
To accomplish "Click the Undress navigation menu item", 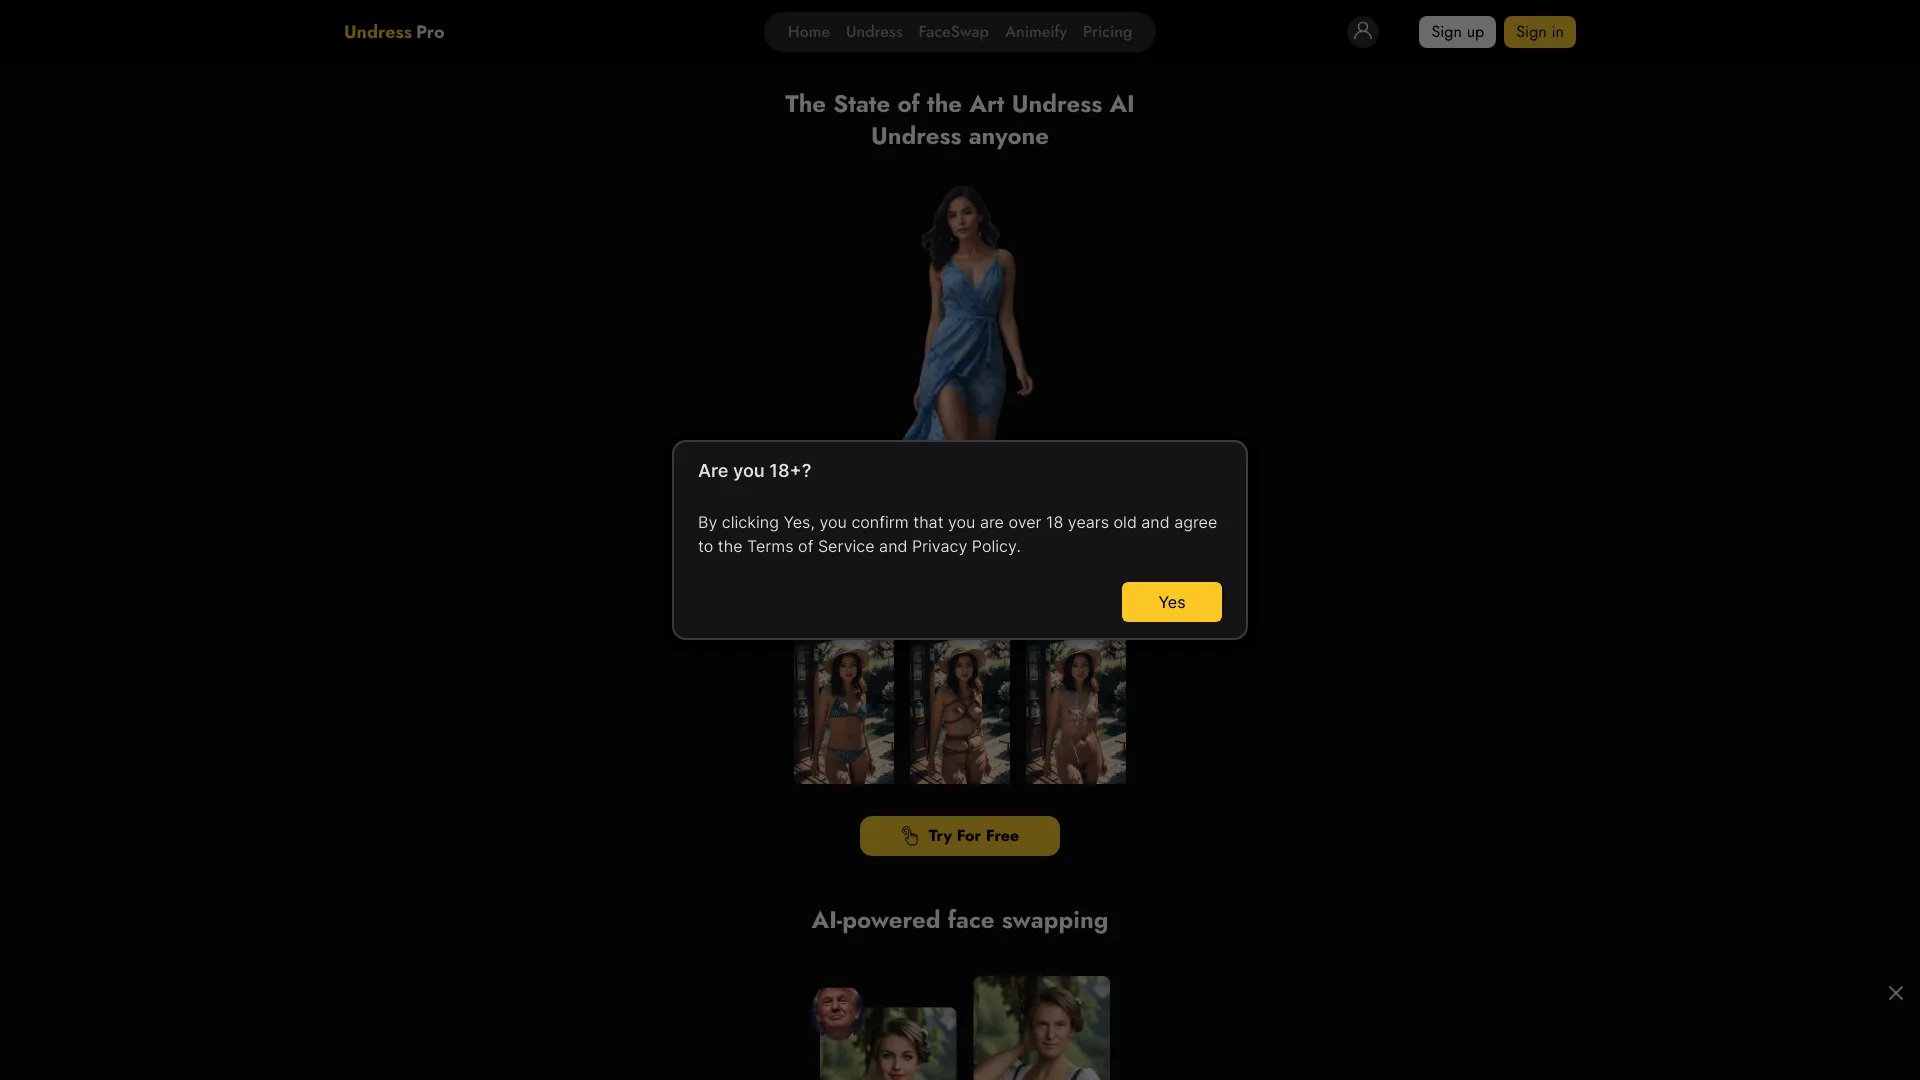I will (873, 32).
